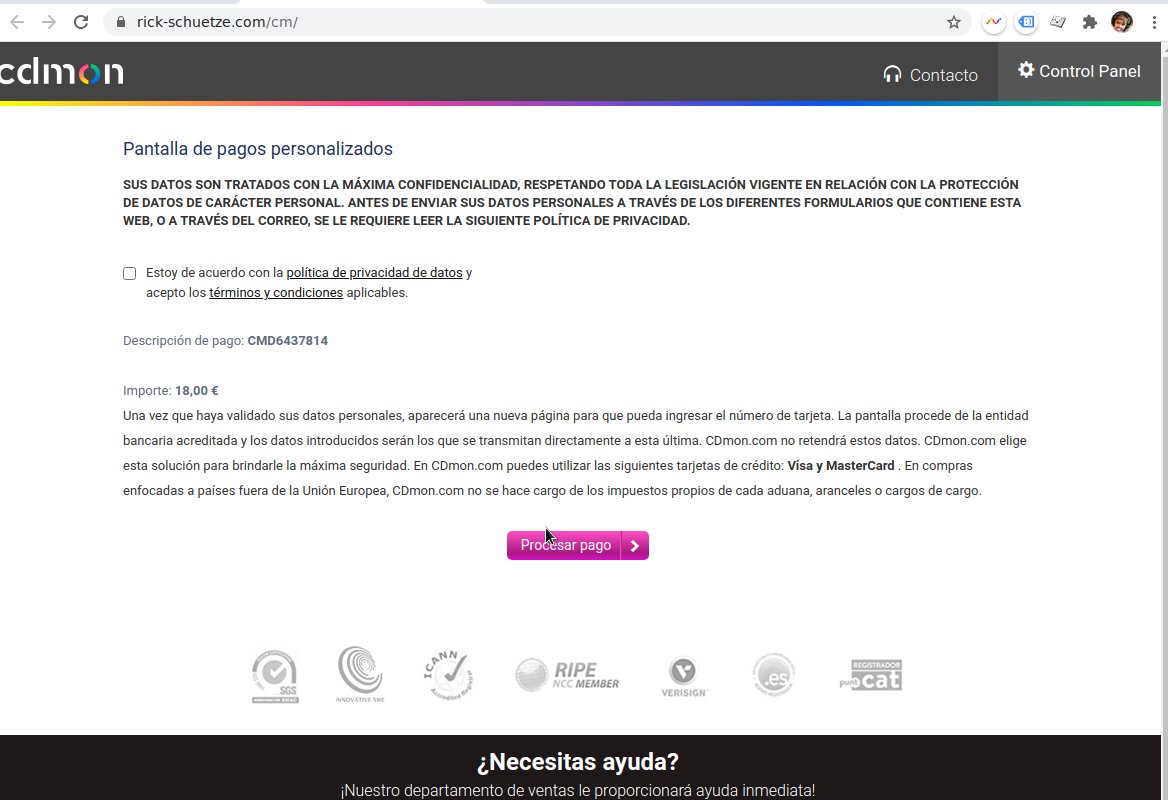Viewport: 1168px width, 800px height.
Task: Click the Procesar pago button
Action: [x=577, y=546]
